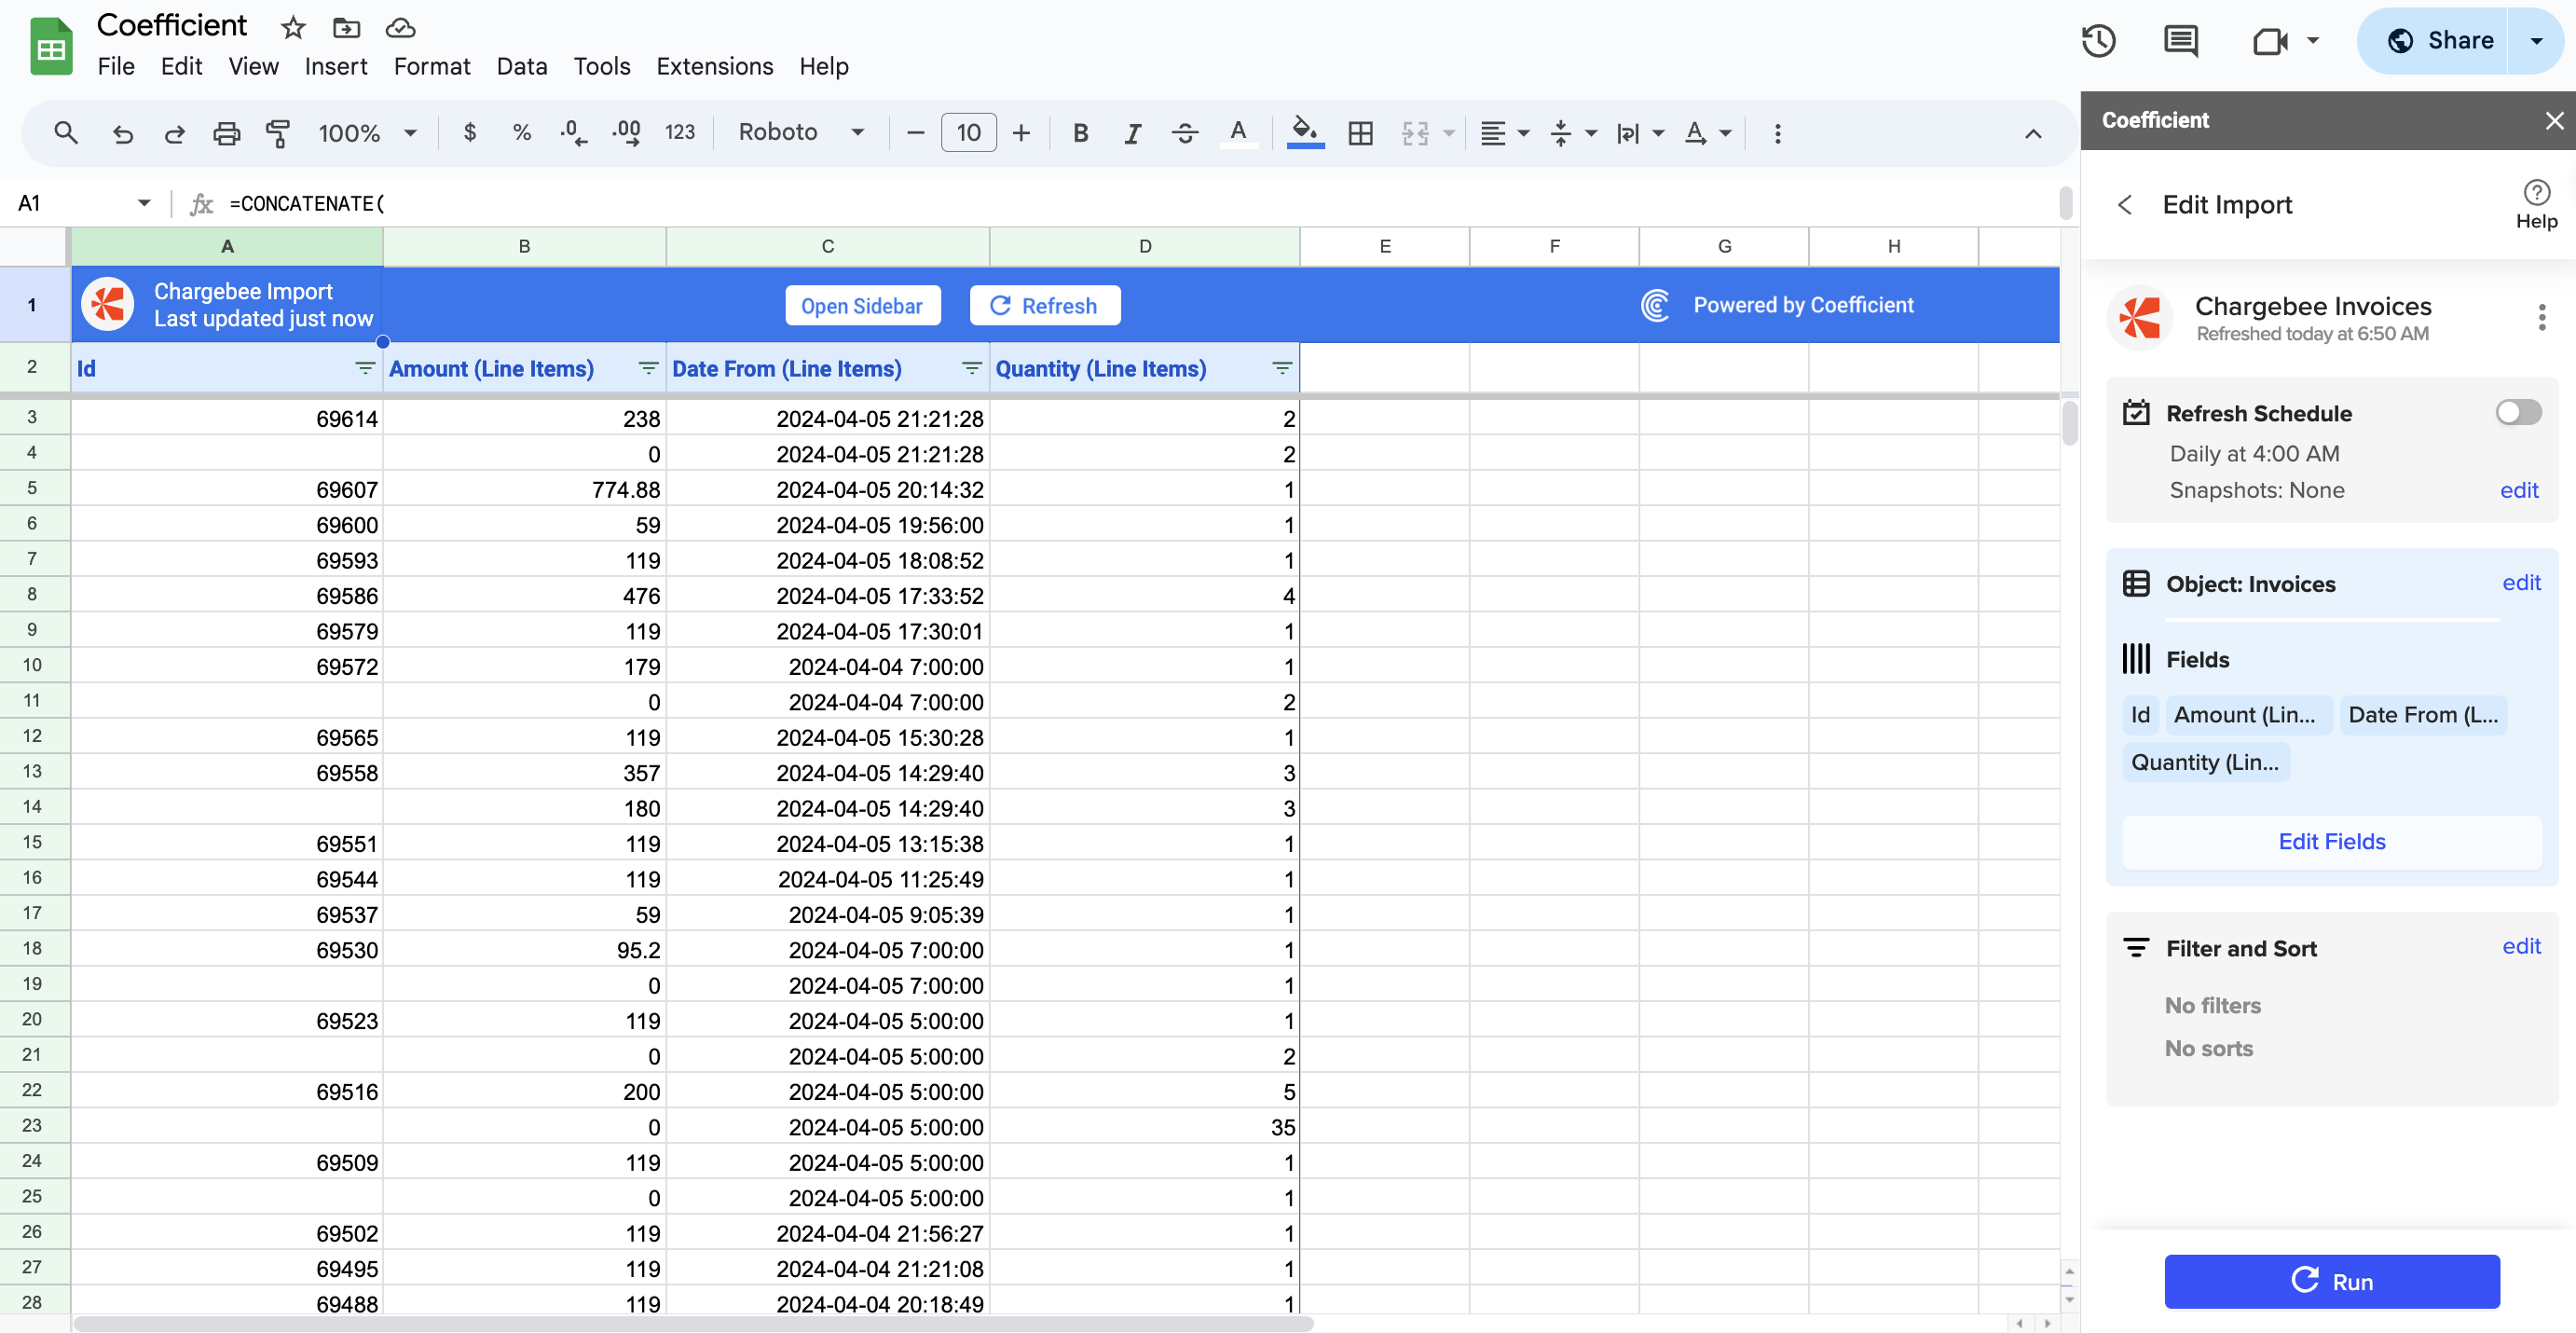
Task: Click the Share button
Action: tap(2440, 40)
